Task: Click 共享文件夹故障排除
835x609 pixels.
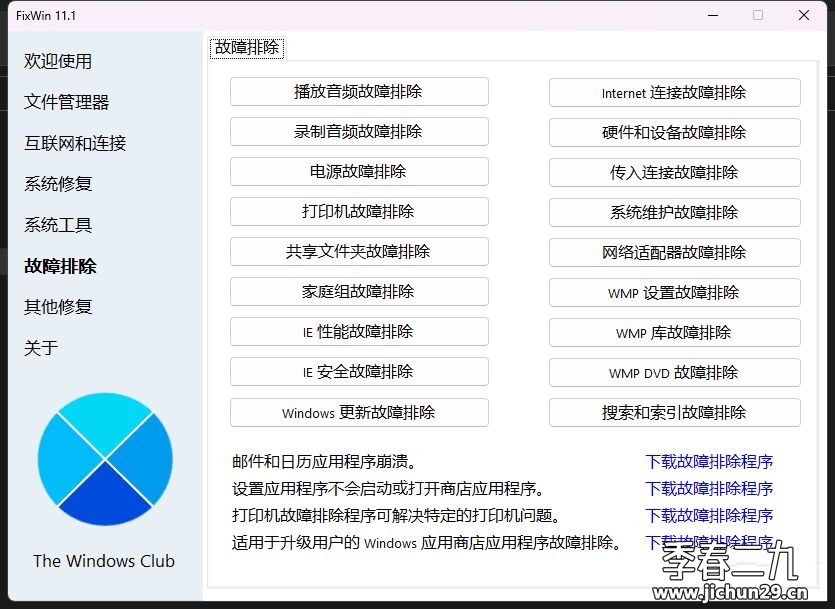Action: (359, 251)
